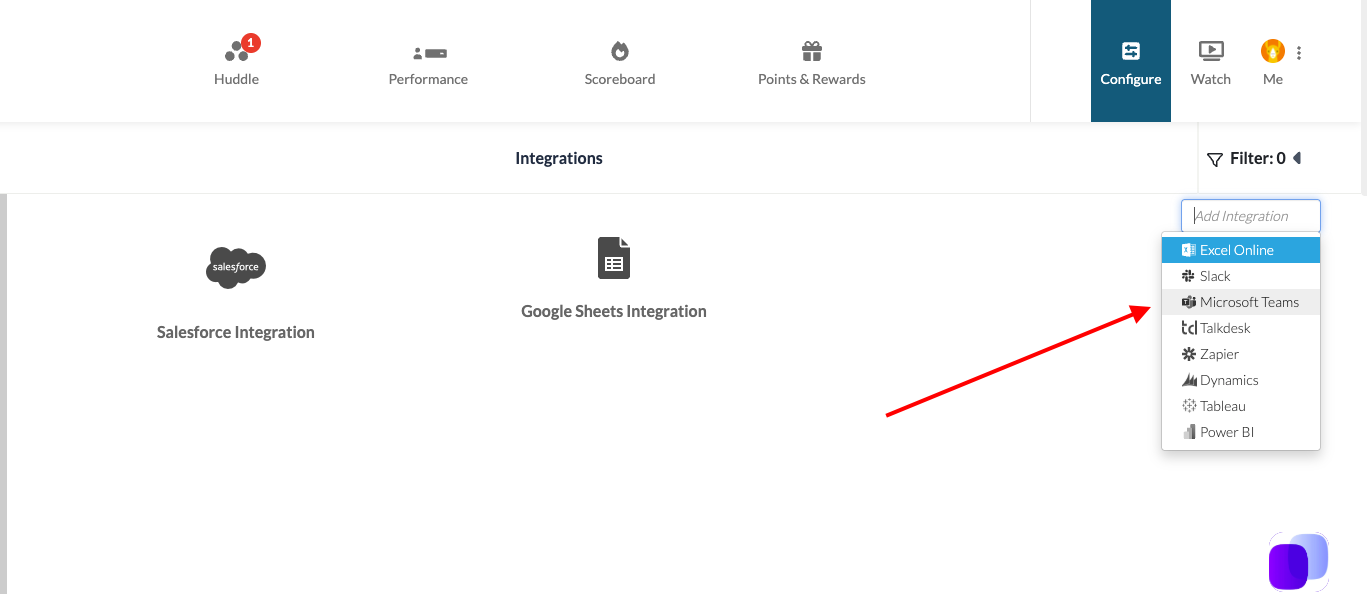Click the Filter funnel icon

[x=1215, y=159]
